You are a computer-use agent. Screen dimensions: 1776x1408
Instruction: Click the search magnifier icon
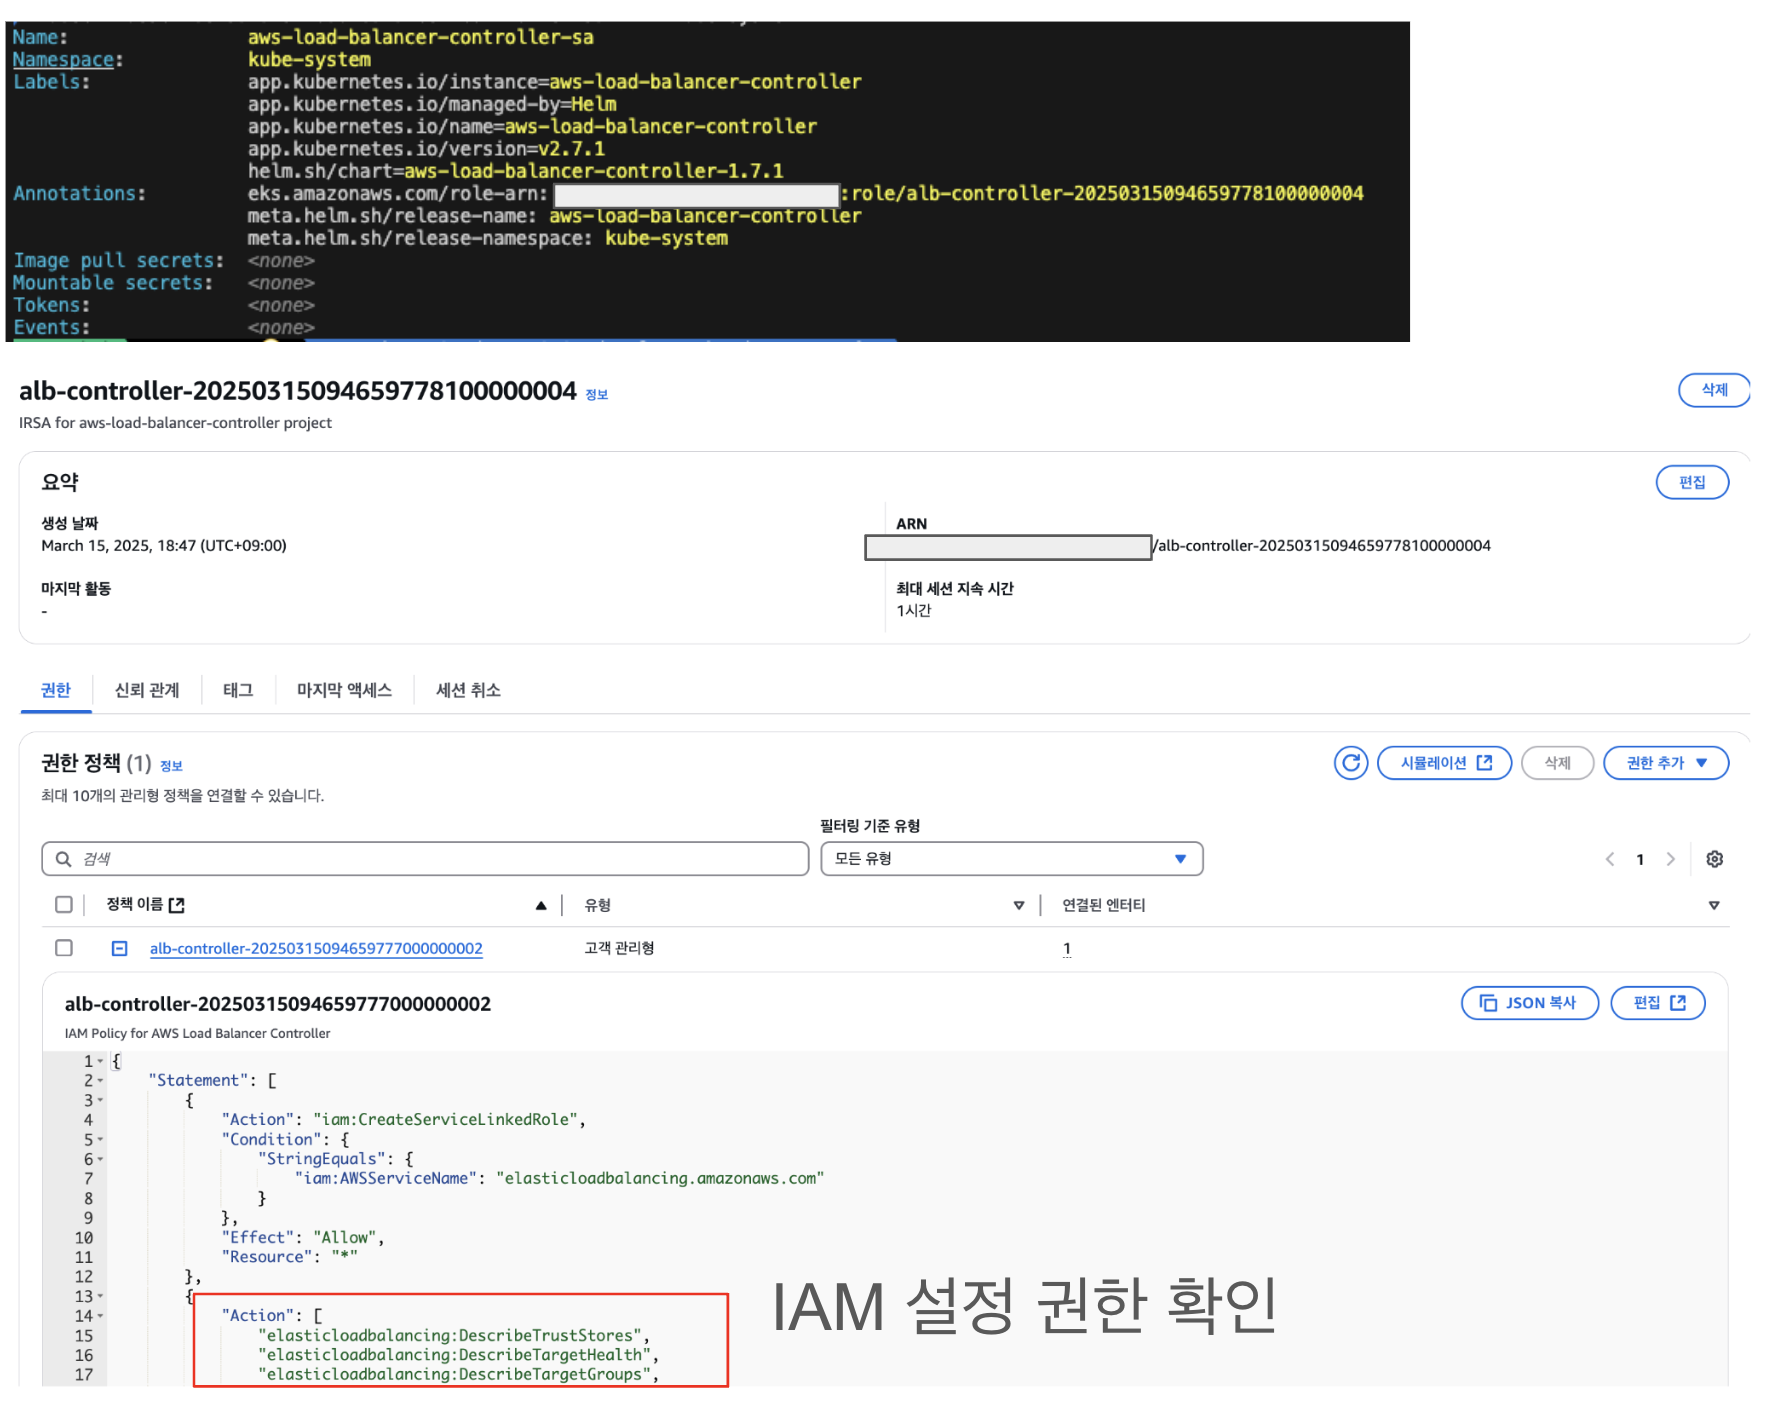[63, 859]
